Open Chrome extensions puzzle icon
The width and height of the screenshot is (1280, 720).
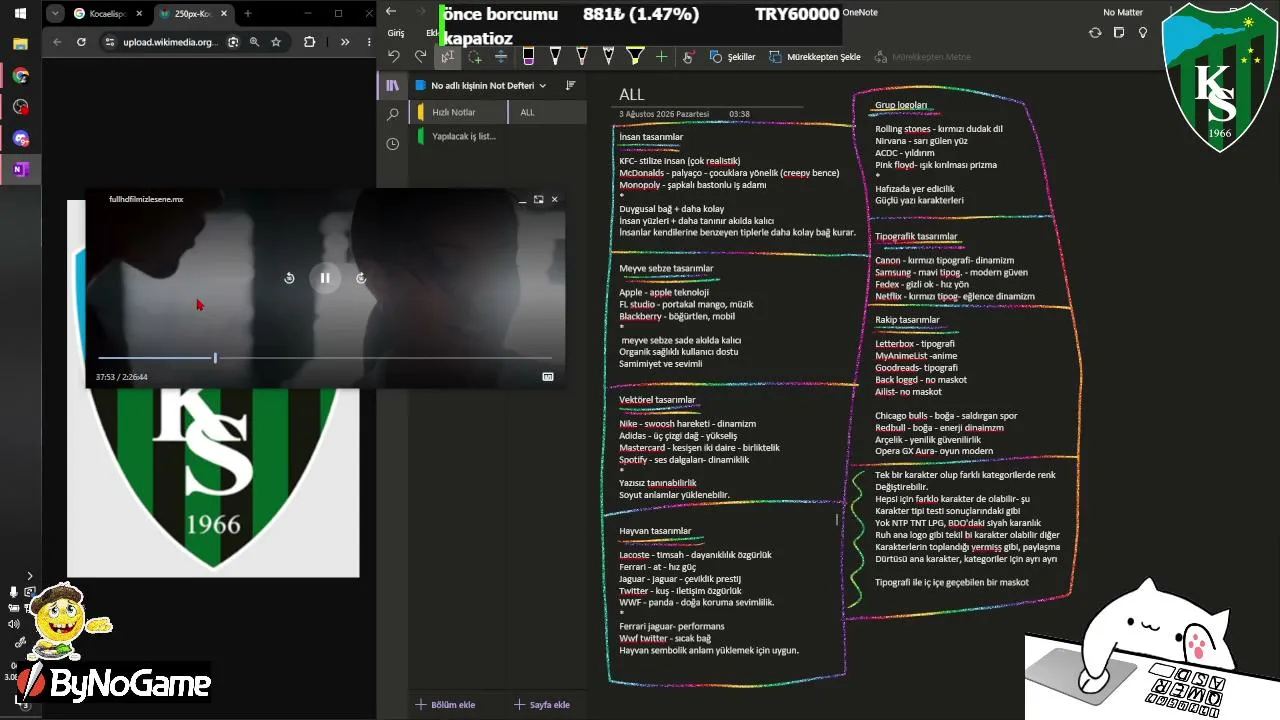pos(309,42)
